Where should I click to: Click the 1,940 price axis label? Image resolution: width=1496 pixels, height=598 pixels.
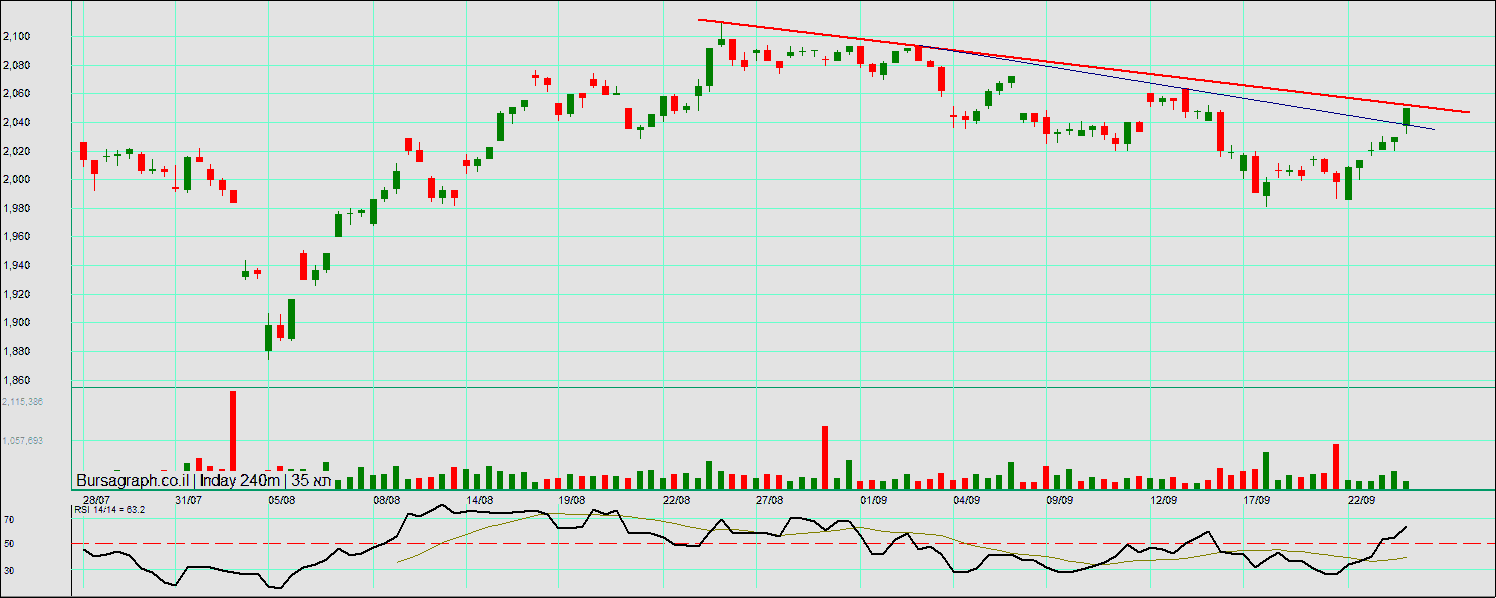coord(16,266)
